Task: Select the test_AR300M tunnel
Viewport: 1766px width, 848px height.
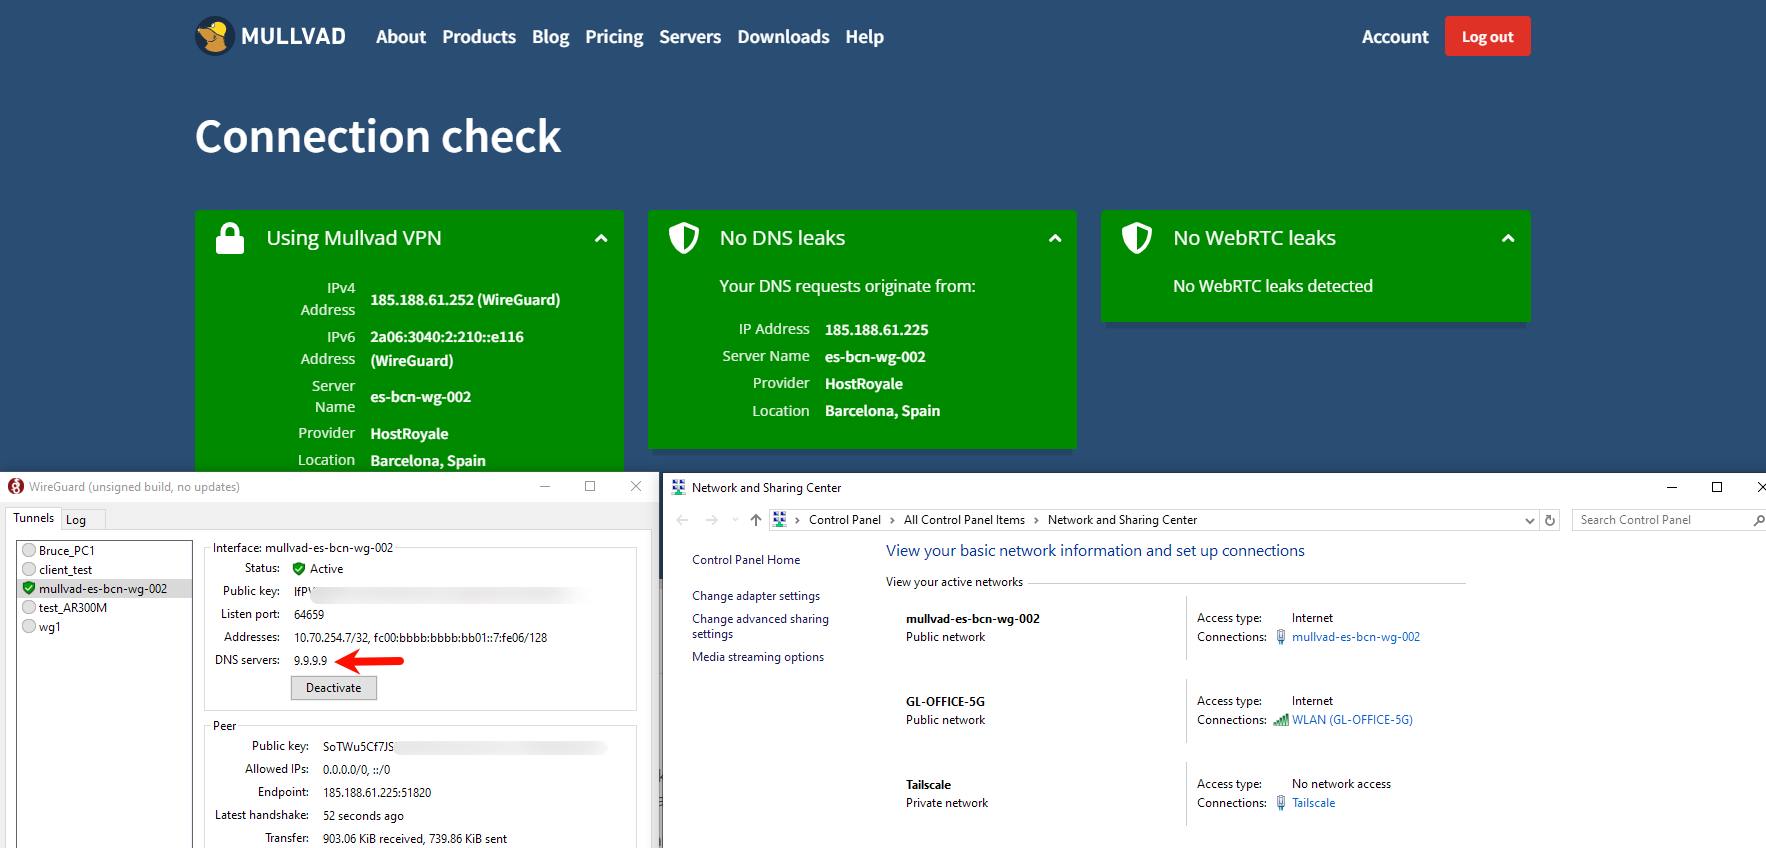Action: pyautogui.click(x=72, y=608)
